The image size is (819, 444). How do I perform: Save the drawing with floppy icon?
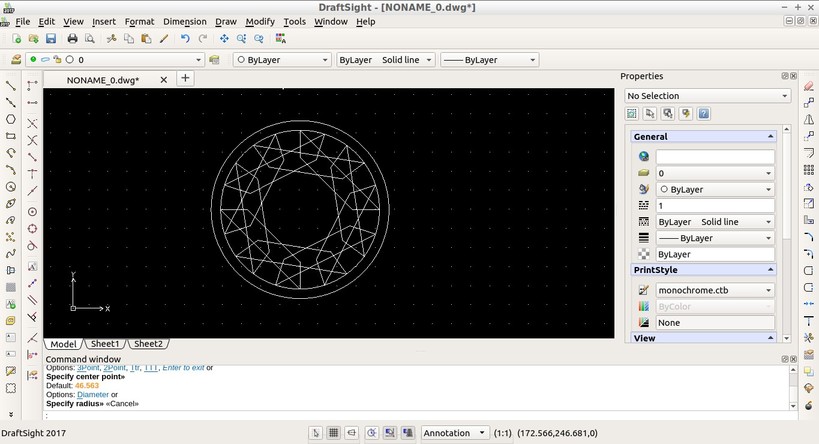tap(51, 39)
